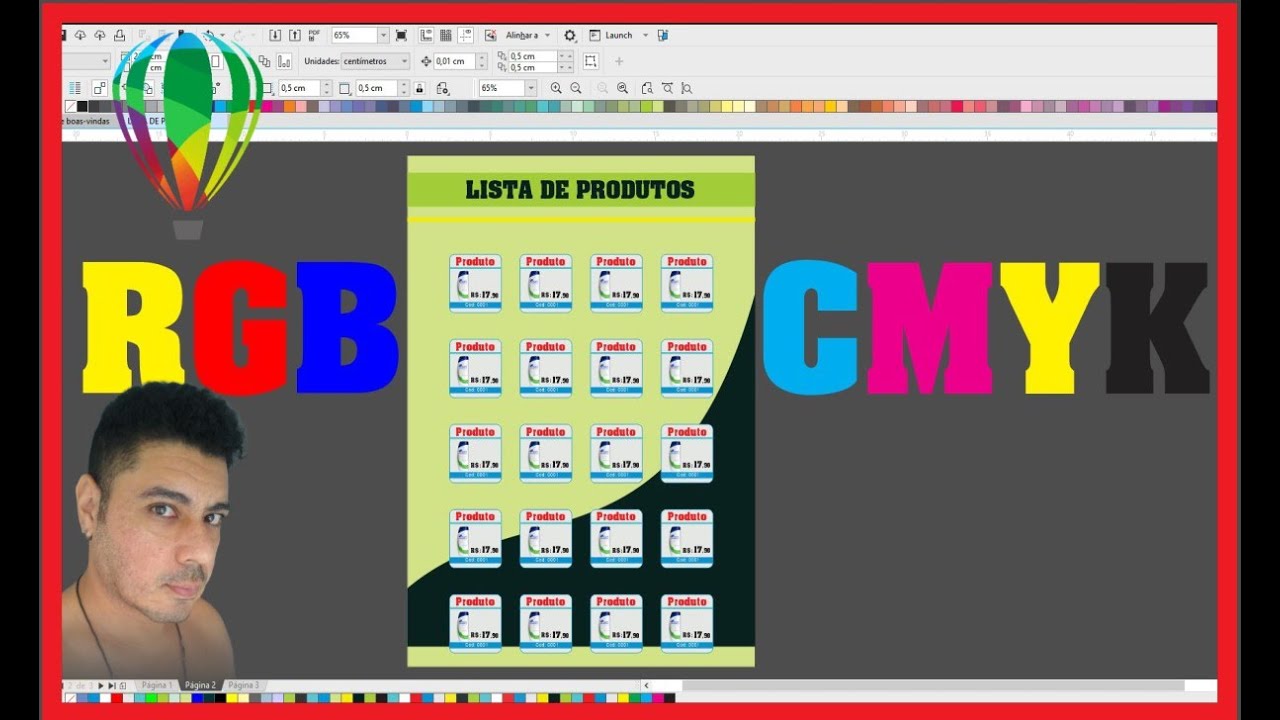1280x720 pixels.
Task: Click the no-color X swatch in bottom palette
Action: [x=71, y=698]
